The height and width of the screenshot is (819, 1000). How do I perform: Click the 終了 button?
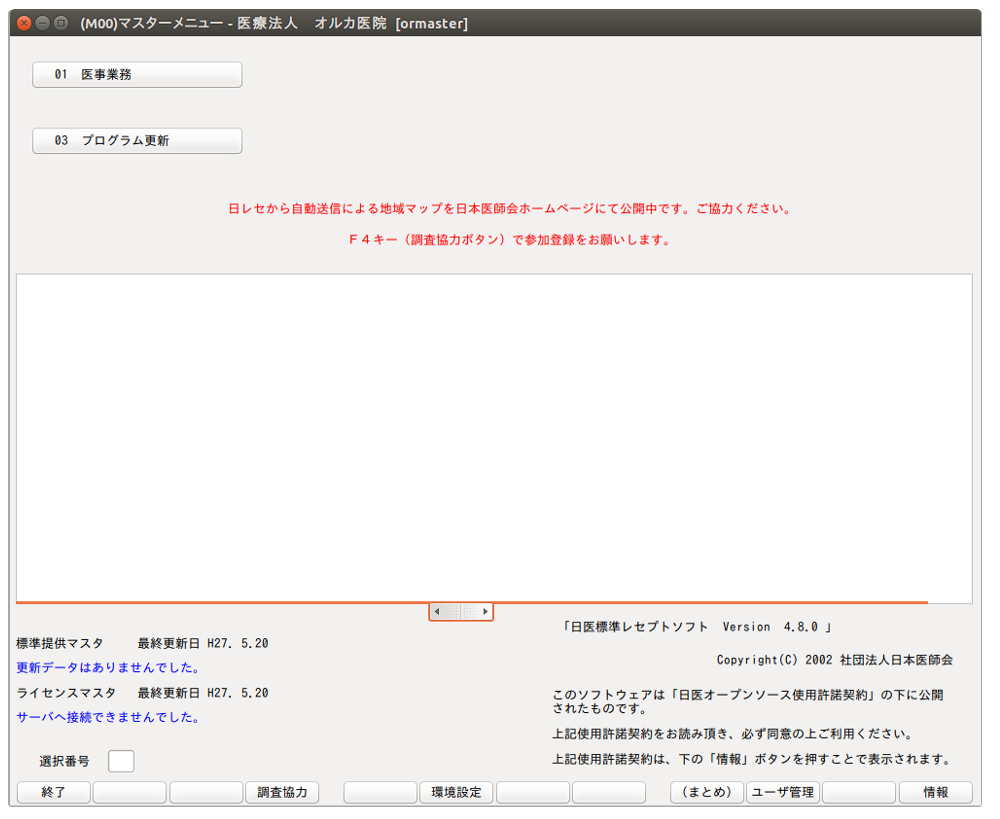(54, 792)
